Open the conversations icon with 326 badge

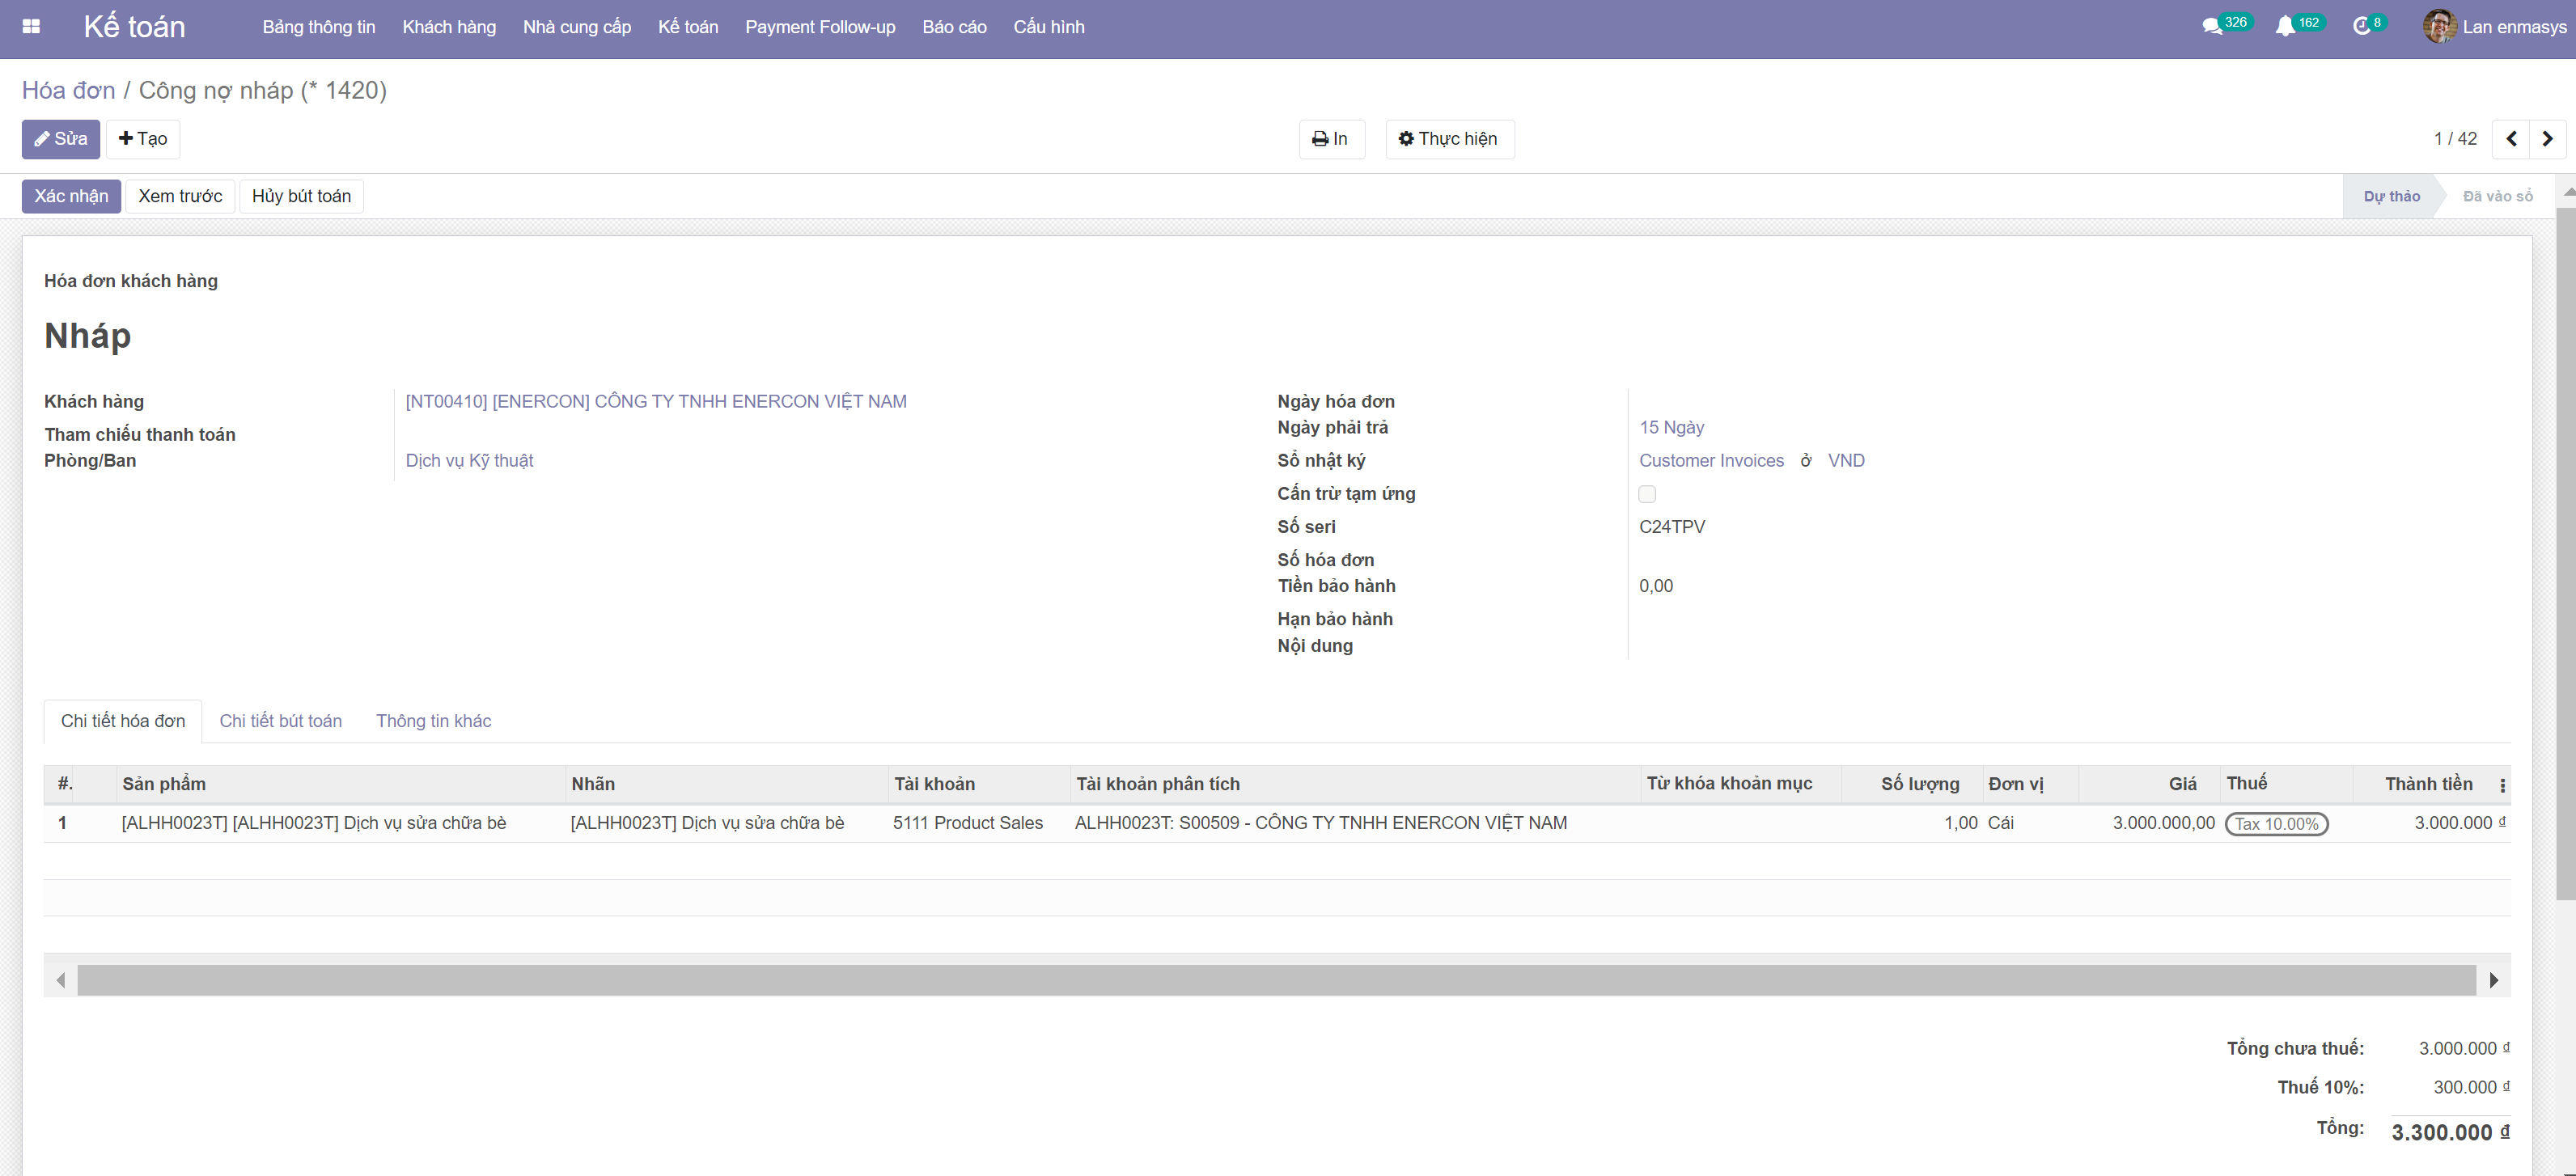tap(2212, 27)
